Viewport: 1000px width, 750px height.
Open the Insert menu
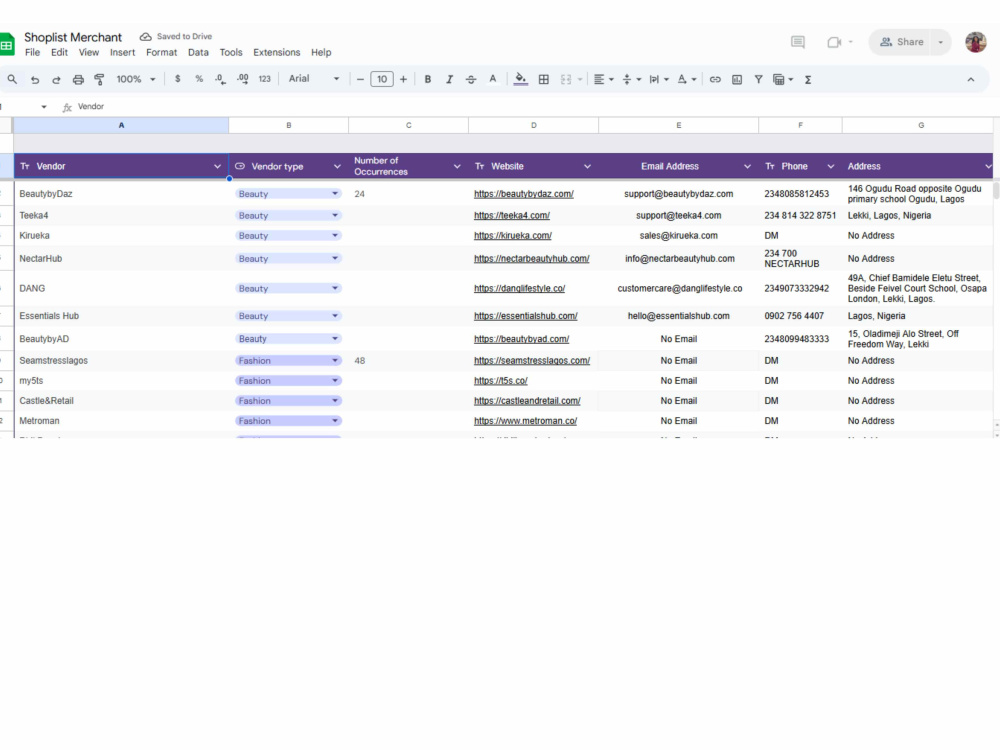(x=122, y=52)
